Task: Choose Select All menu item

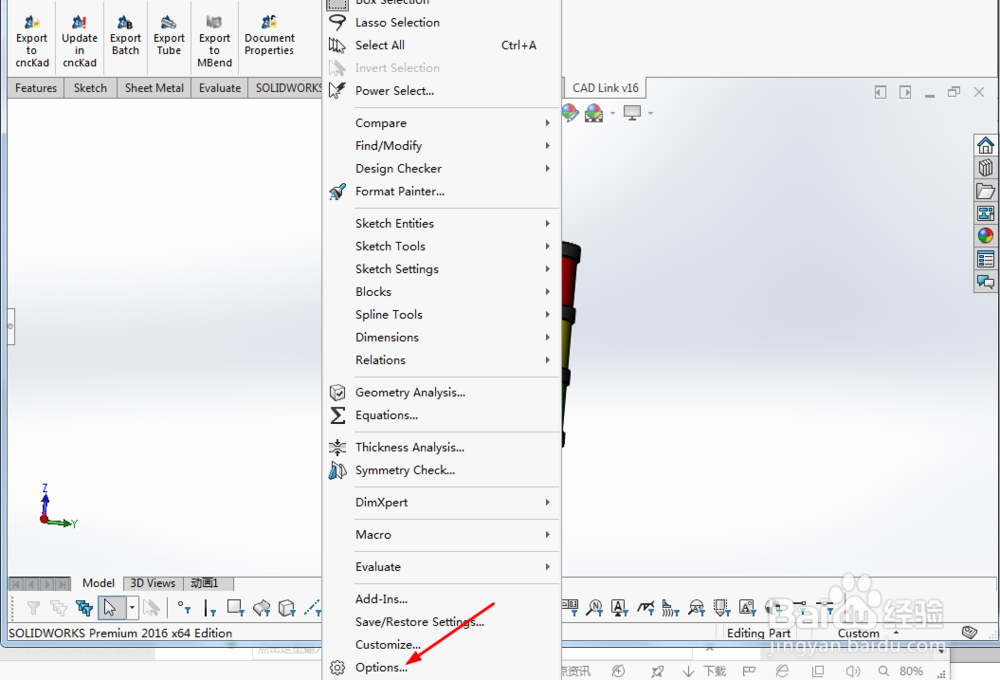Action: (x=441, y=45)
